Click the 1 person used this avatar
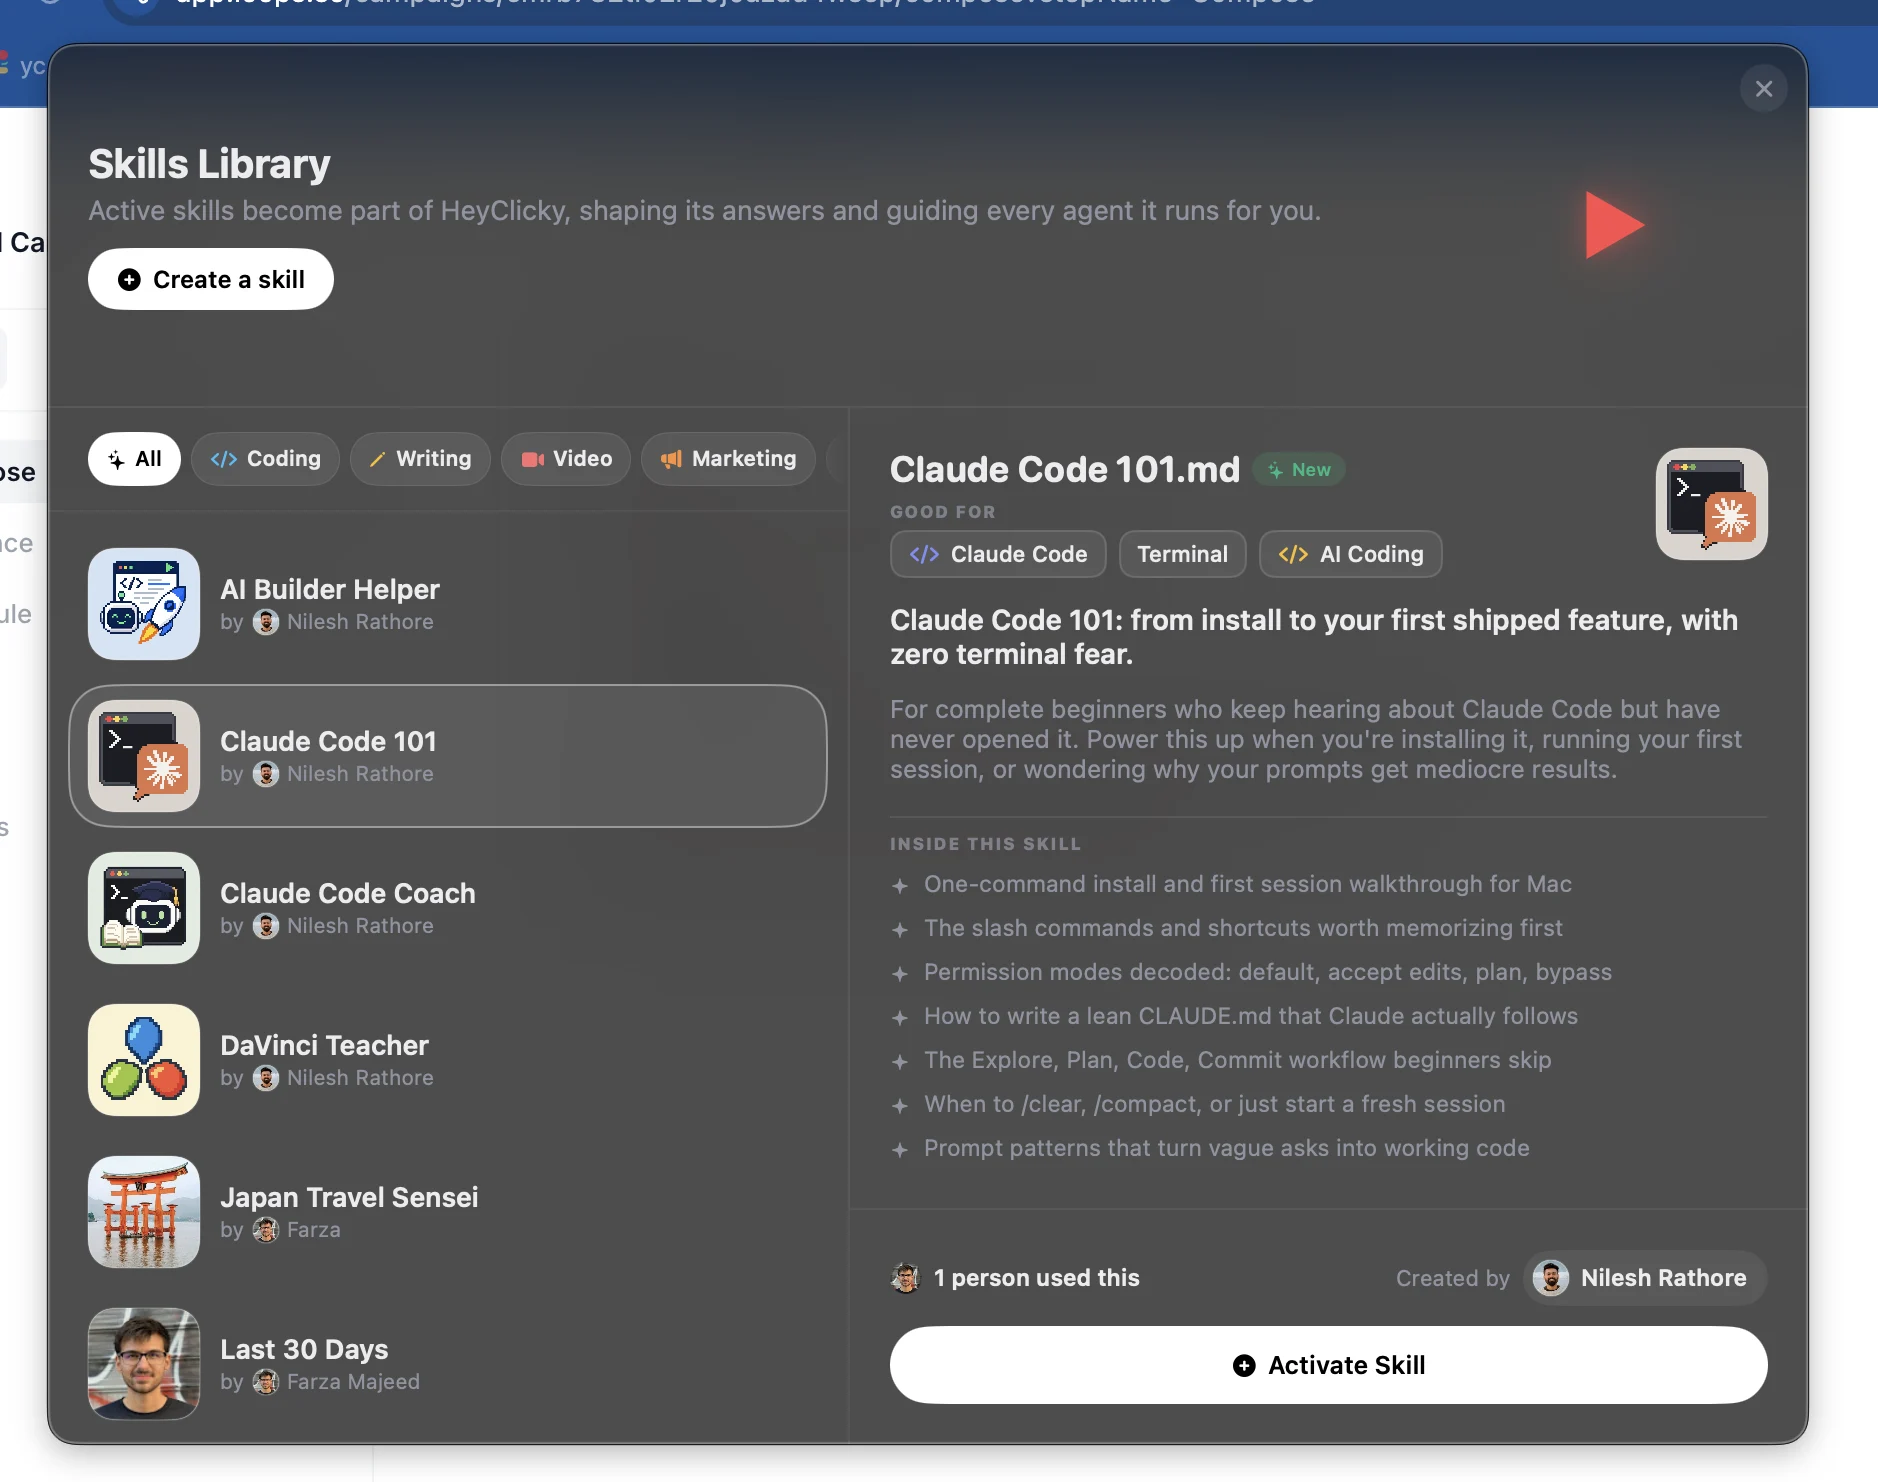Viewport: 1878px width, 1482px height. [x=905, y=1278]
